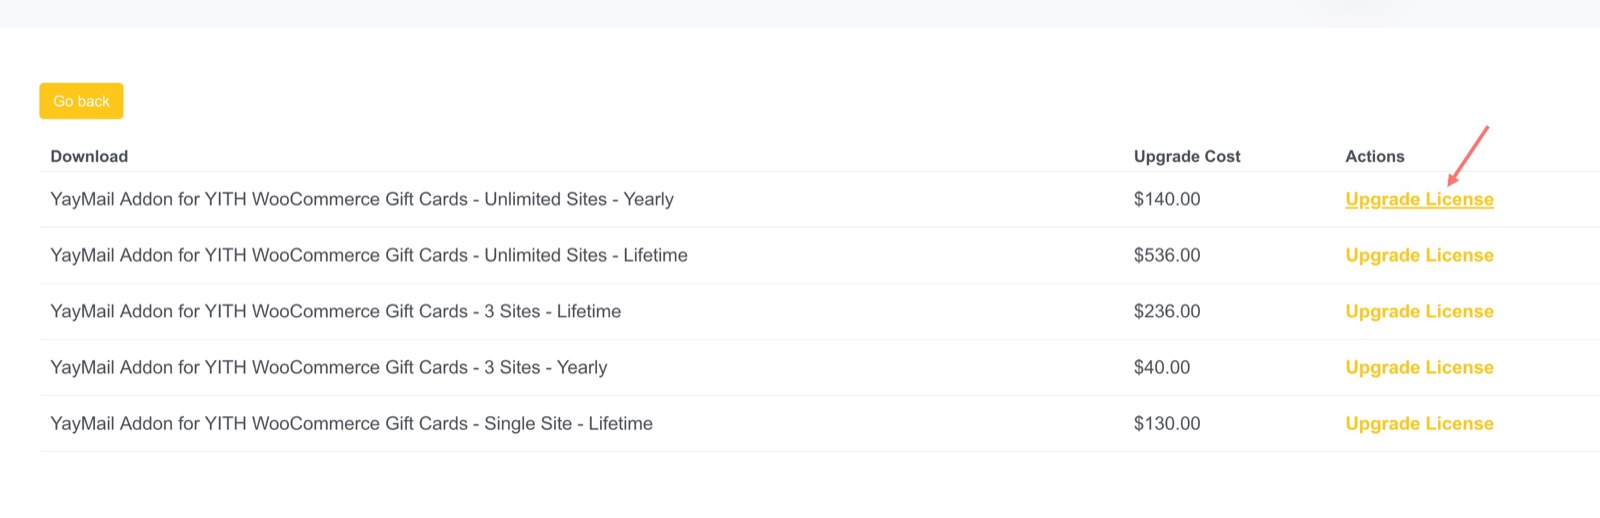Click the $236.00 upgrade cost
Image resolution: width=1600 pixels, height=518 pixels.
click(x=1167, y=311)
